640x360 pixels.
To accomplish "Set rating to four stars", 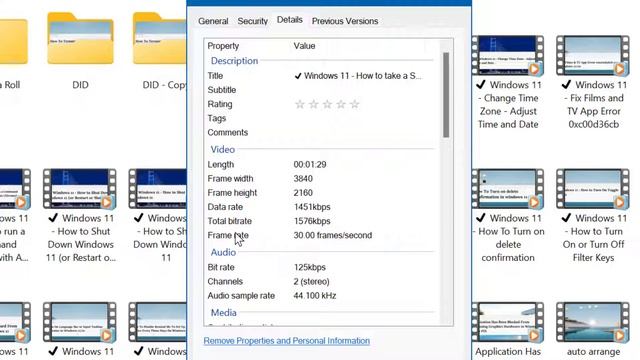I will point(341,104).
